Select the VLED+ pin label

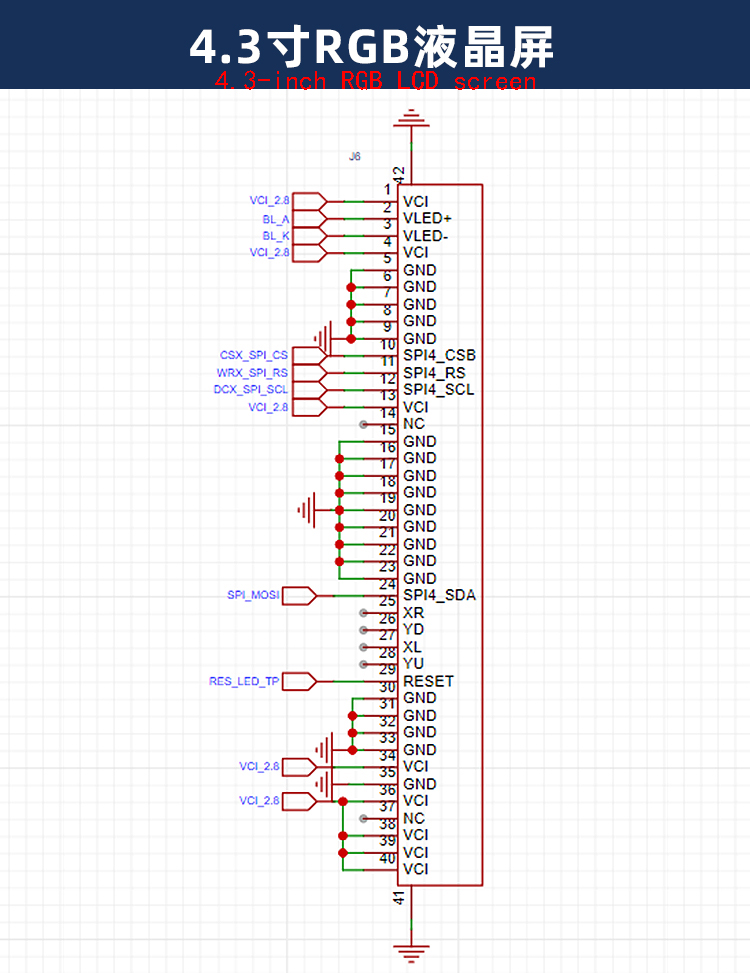(x=427, y=218)
